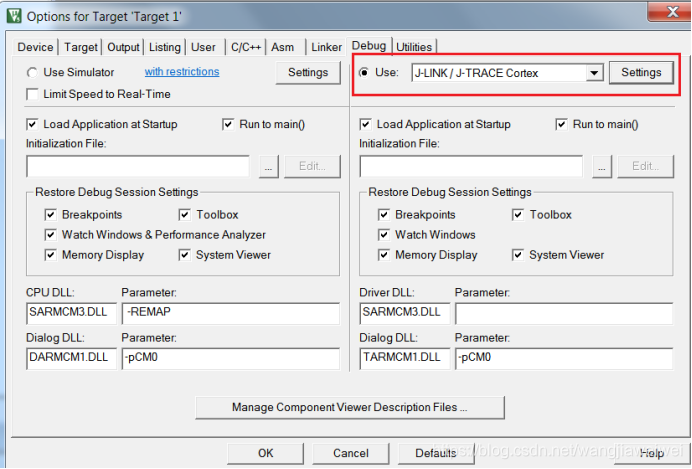Expand the J-LINK / J-TRACE Cortex dropdown
The height and width of the screenshot is (469, 692).
coord(594,73)
